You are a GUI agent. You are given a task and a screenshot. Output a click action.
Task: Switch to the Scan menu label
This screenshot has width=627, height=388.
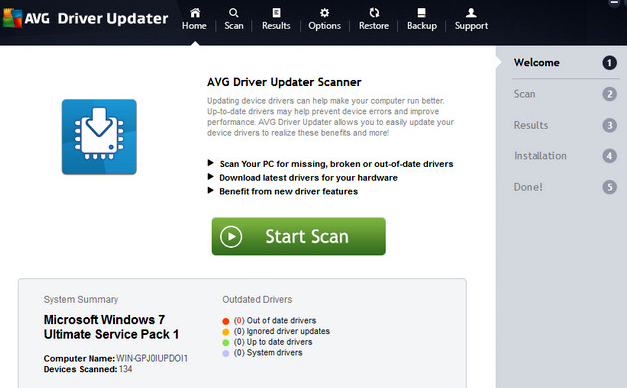click(x=234, y=26)
